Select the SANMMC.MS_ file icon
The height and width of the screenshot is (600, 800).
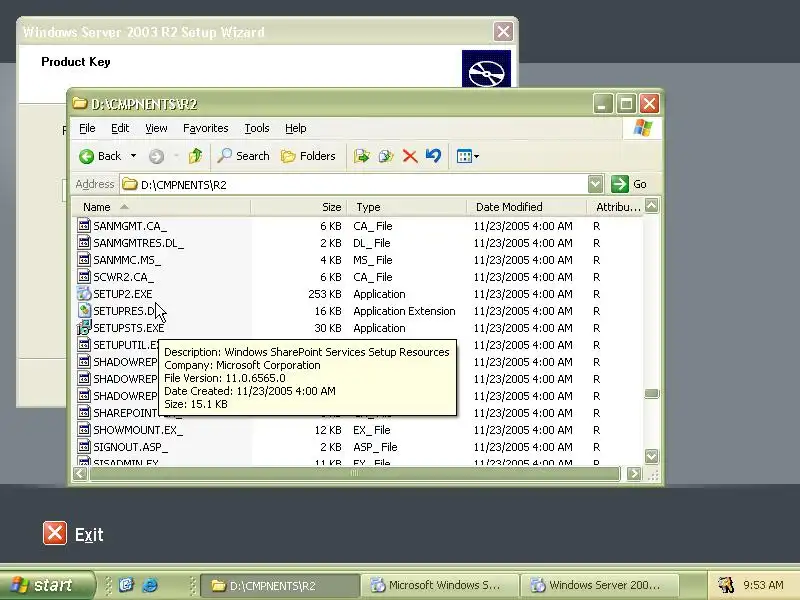[x=84, y=259]
